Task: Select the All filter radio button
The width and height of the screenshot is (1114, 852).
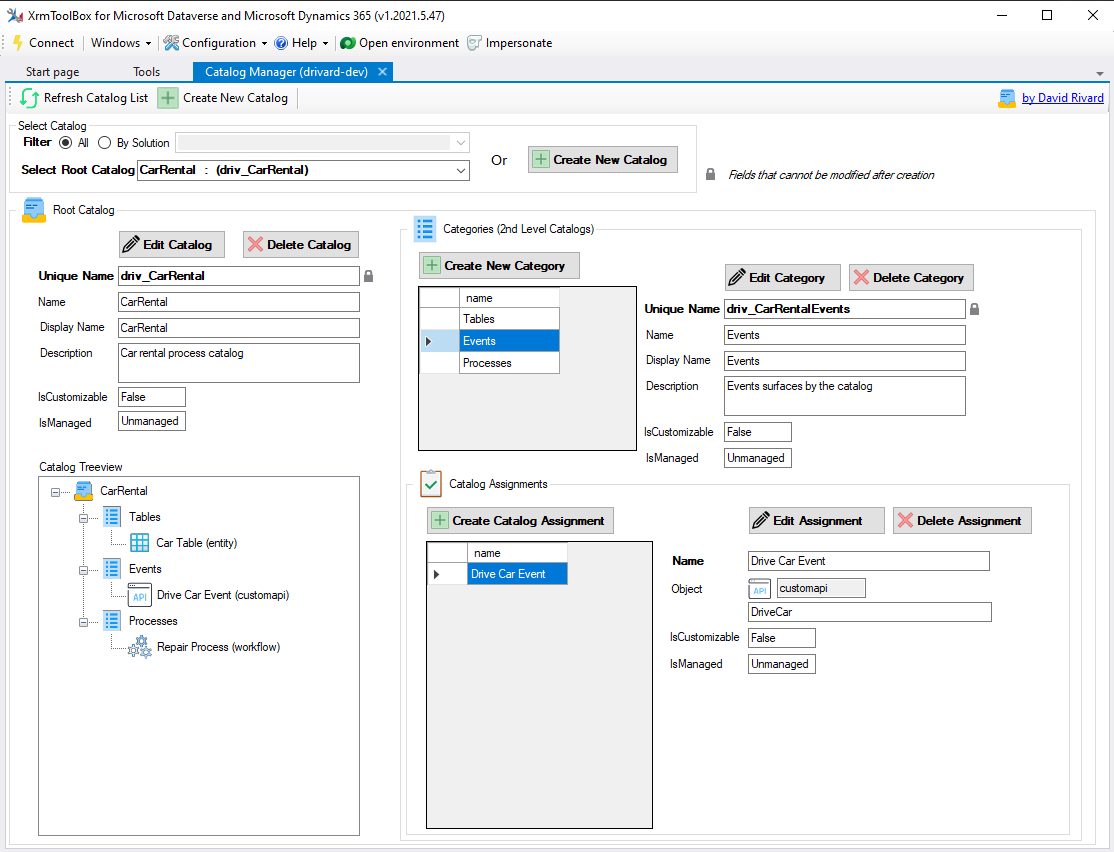Action: [x=66, y=143]
